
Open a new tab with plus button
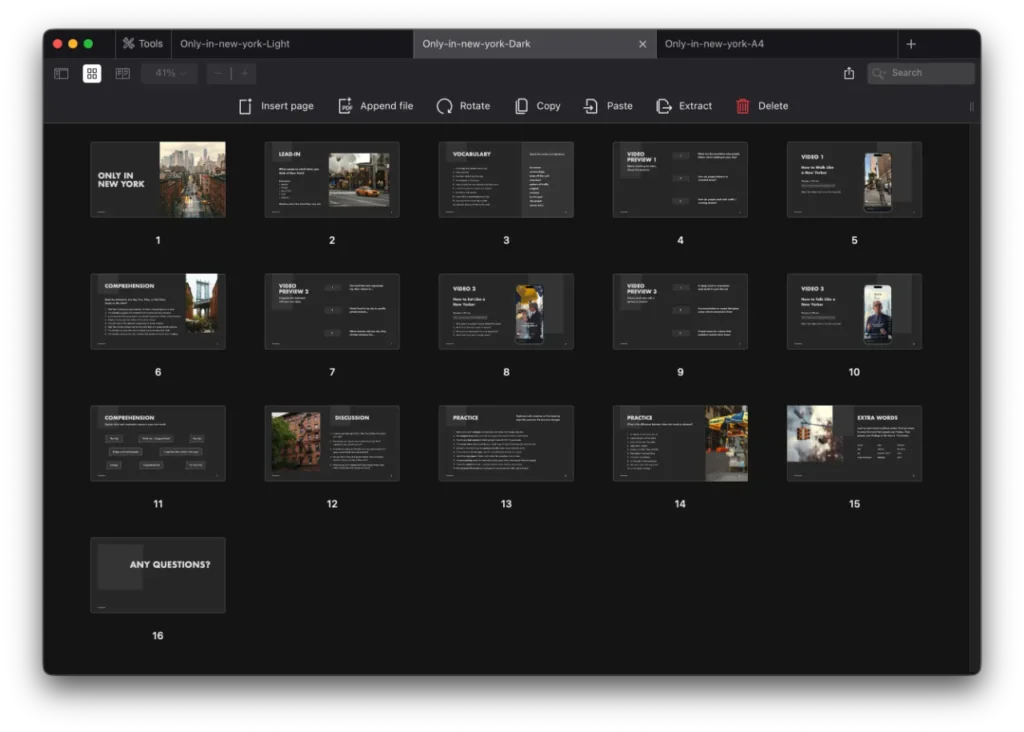(x=910, y=44)
